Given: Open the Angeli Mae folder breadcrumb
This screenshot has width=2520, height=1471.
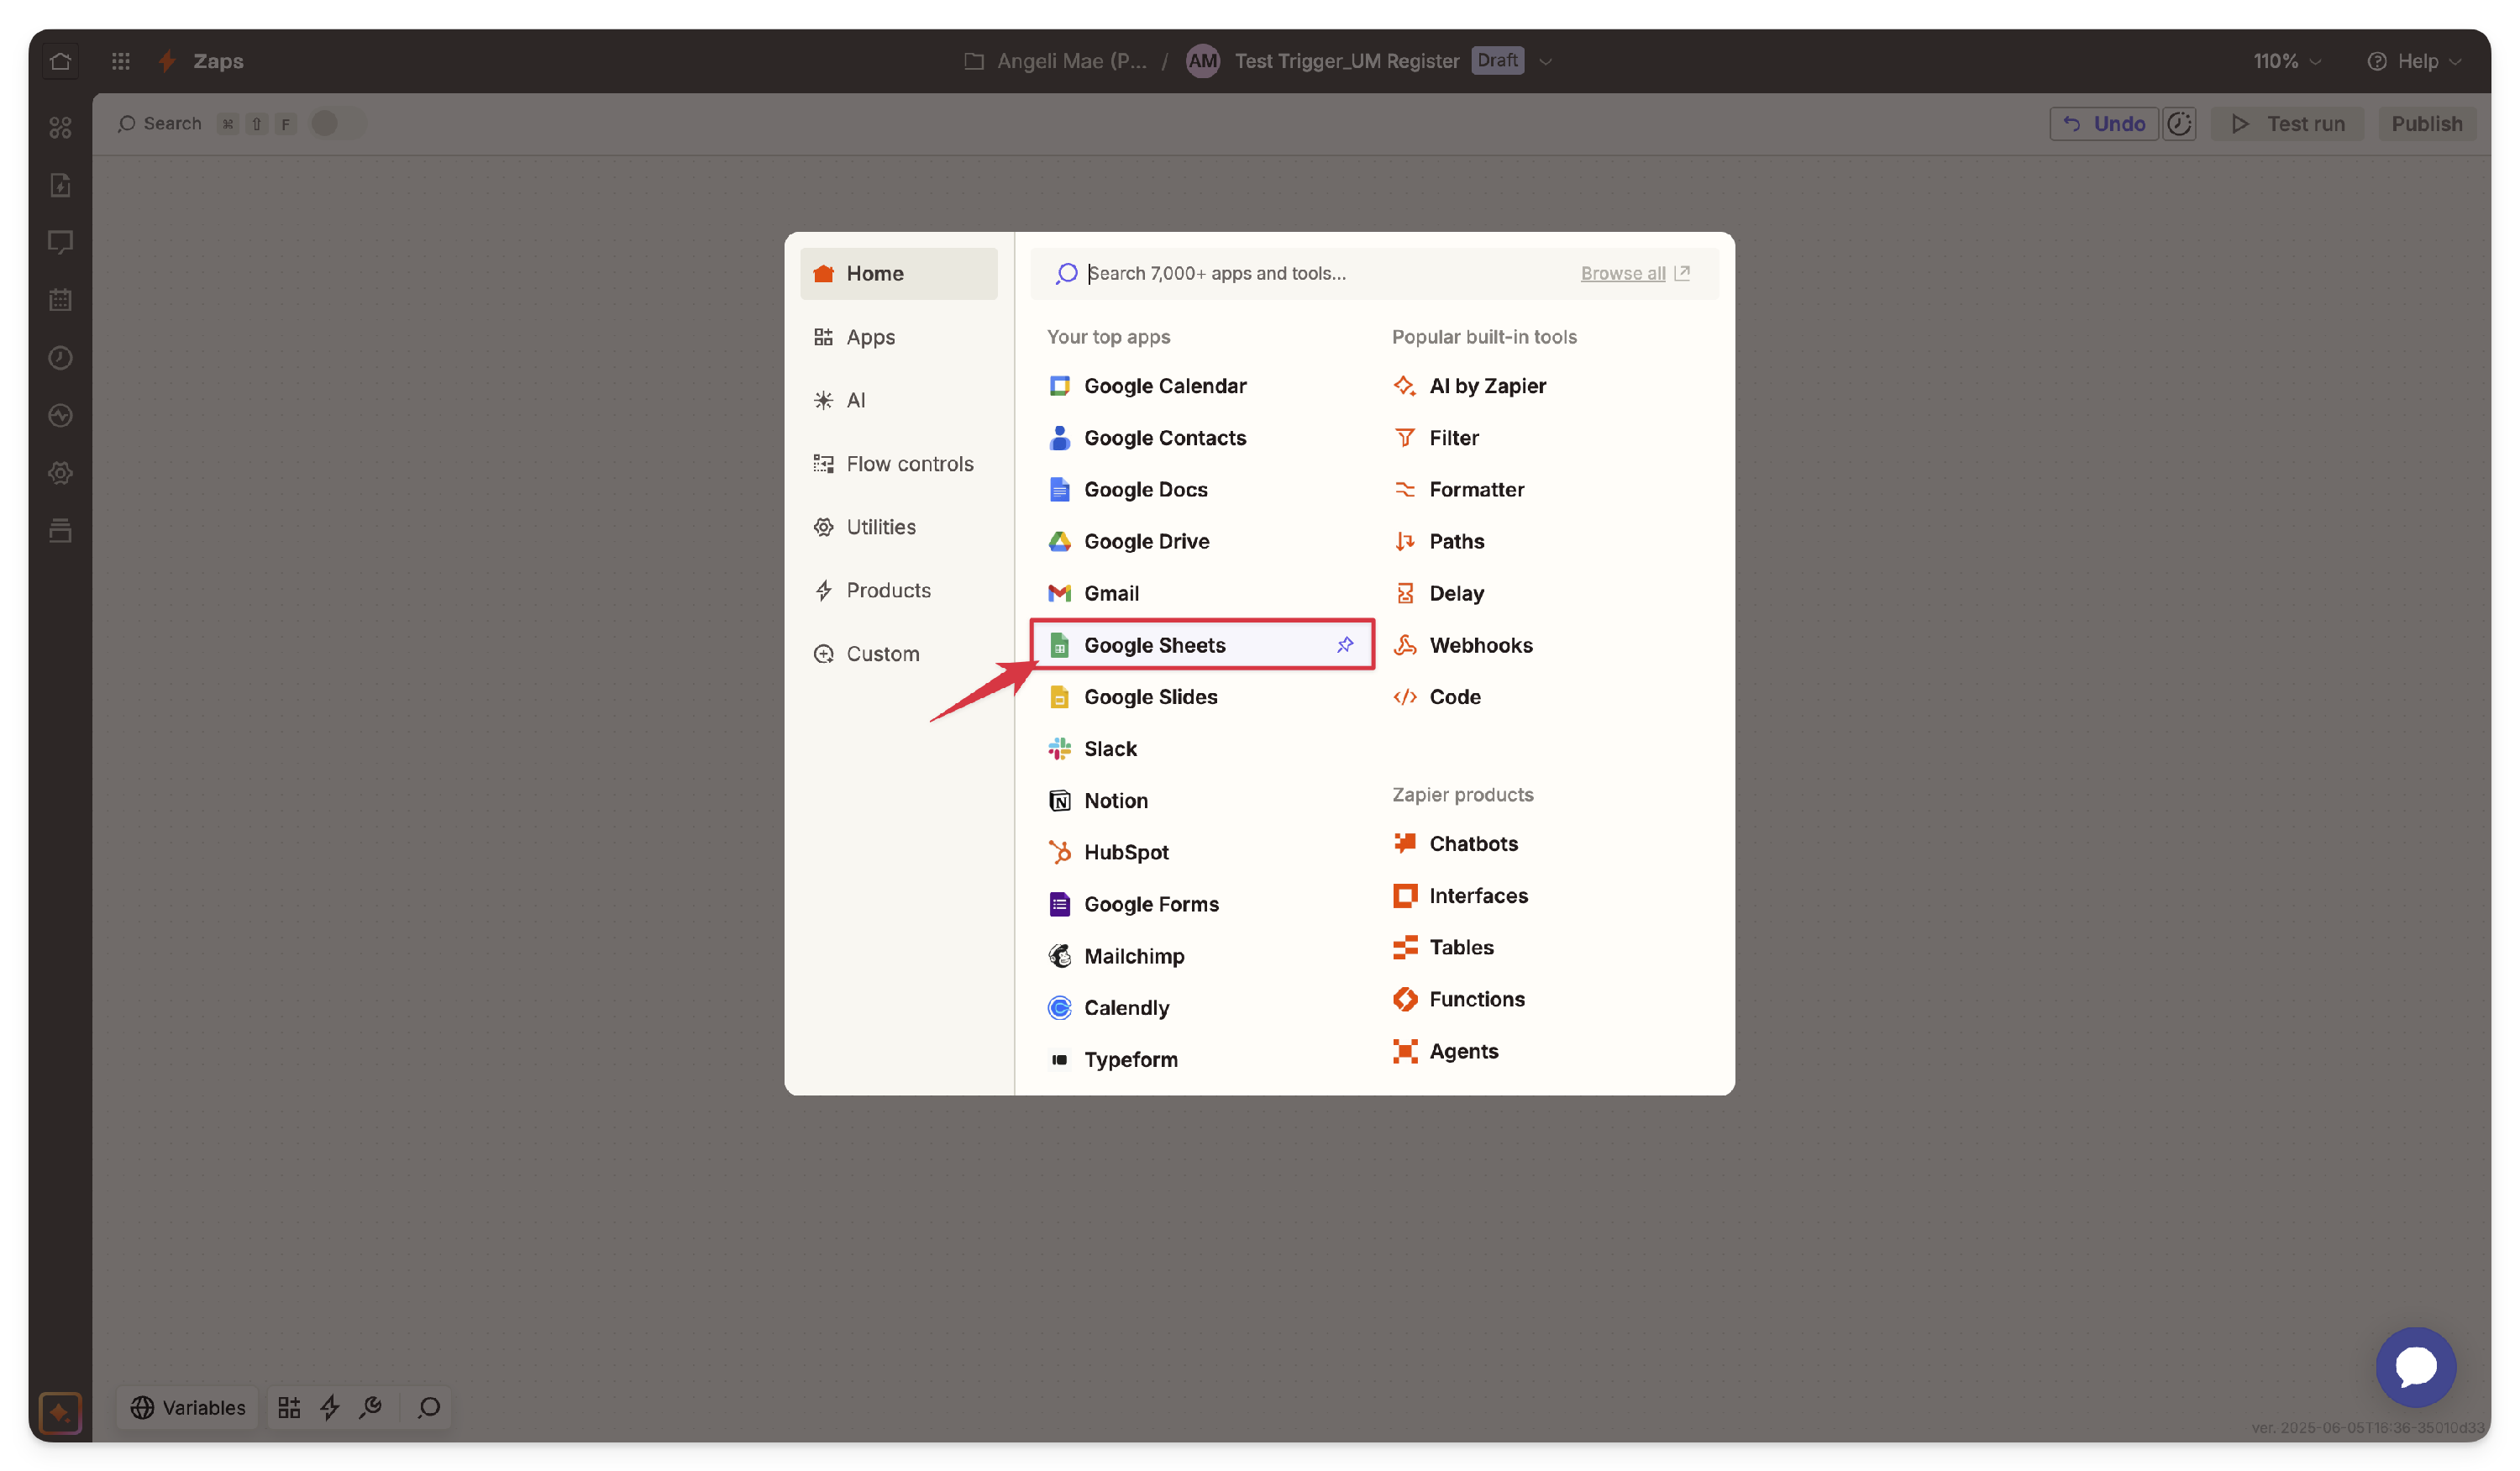Looking at the screenshot, I should point(1055,62).
